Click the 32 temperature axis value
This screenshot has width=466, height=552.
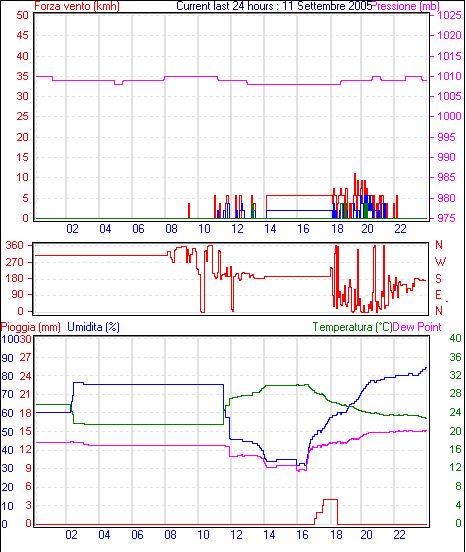455,375
